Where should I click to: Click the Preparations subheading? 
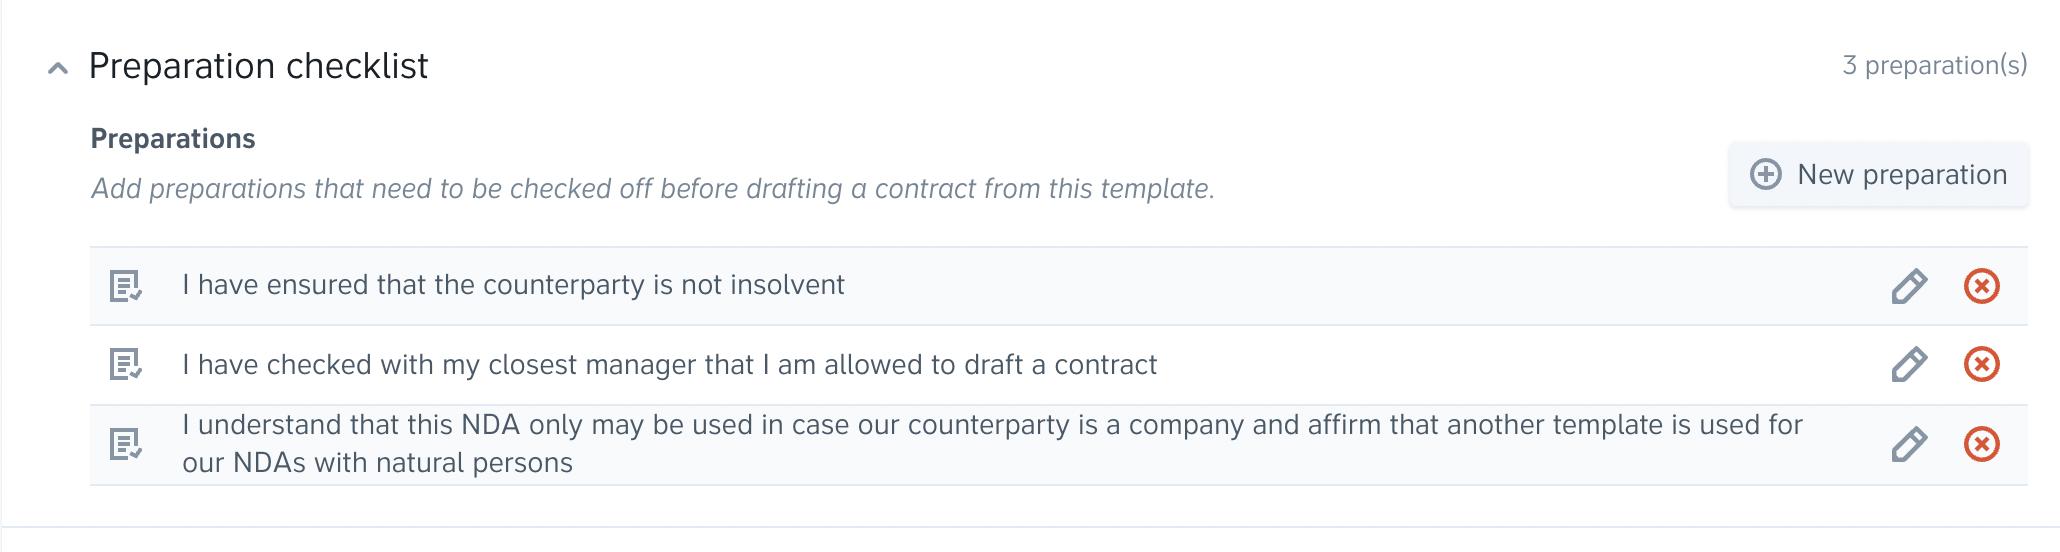click(x=173, y=139)
